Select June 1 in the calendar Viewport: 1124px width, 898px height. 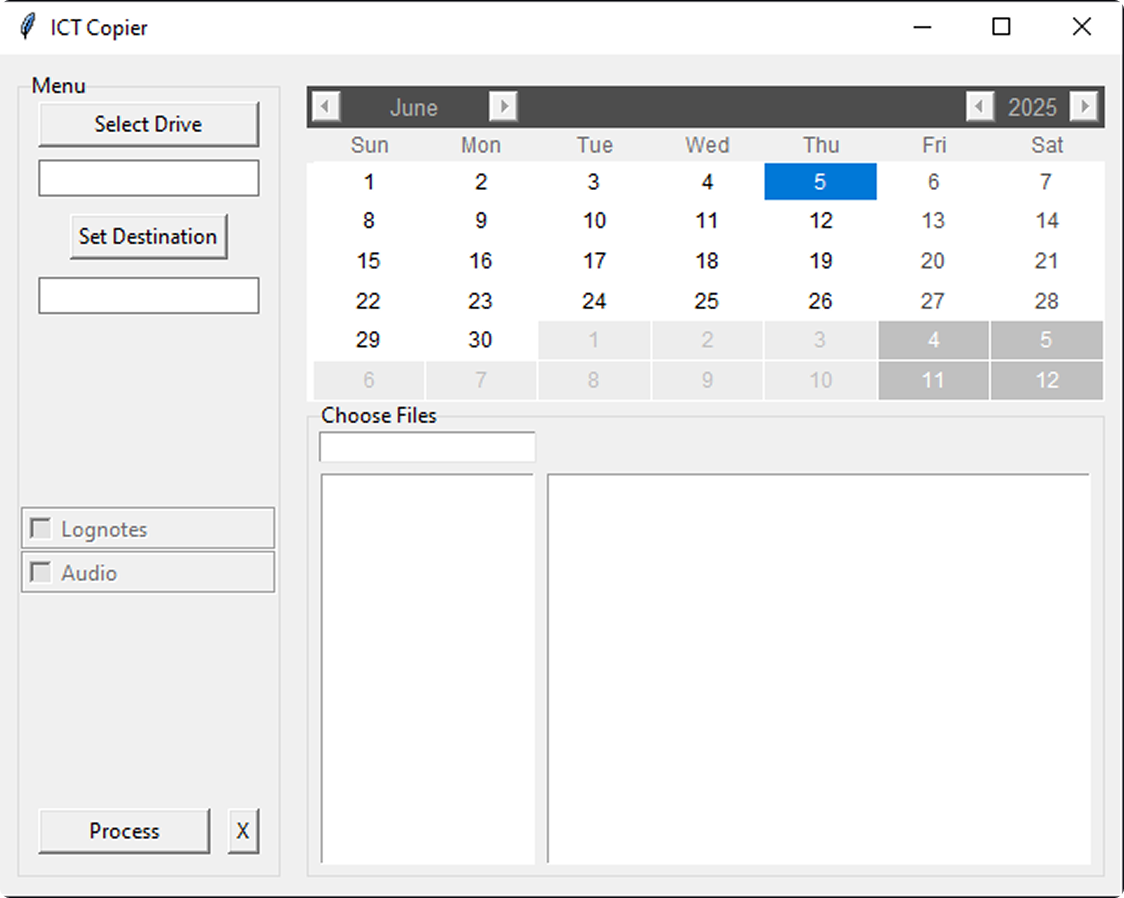(x=368, y=181)
